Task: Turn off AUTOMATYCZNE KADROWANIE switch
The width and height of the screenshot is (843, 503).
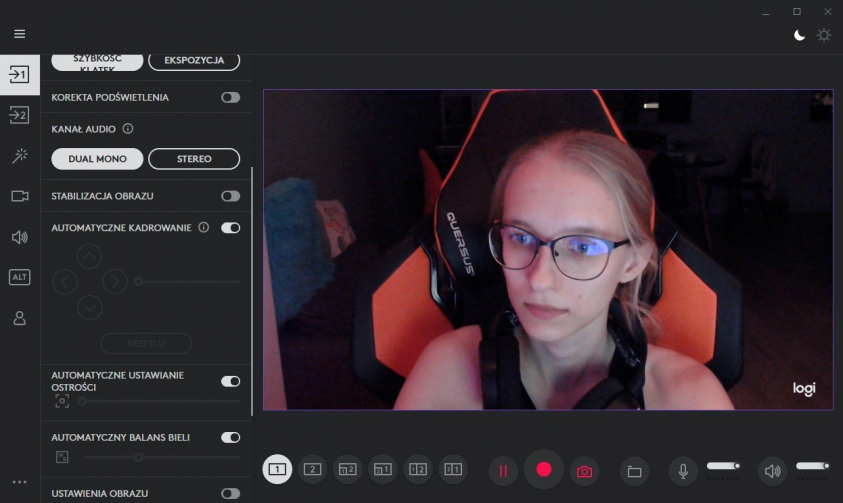Action: click(231, 228)
